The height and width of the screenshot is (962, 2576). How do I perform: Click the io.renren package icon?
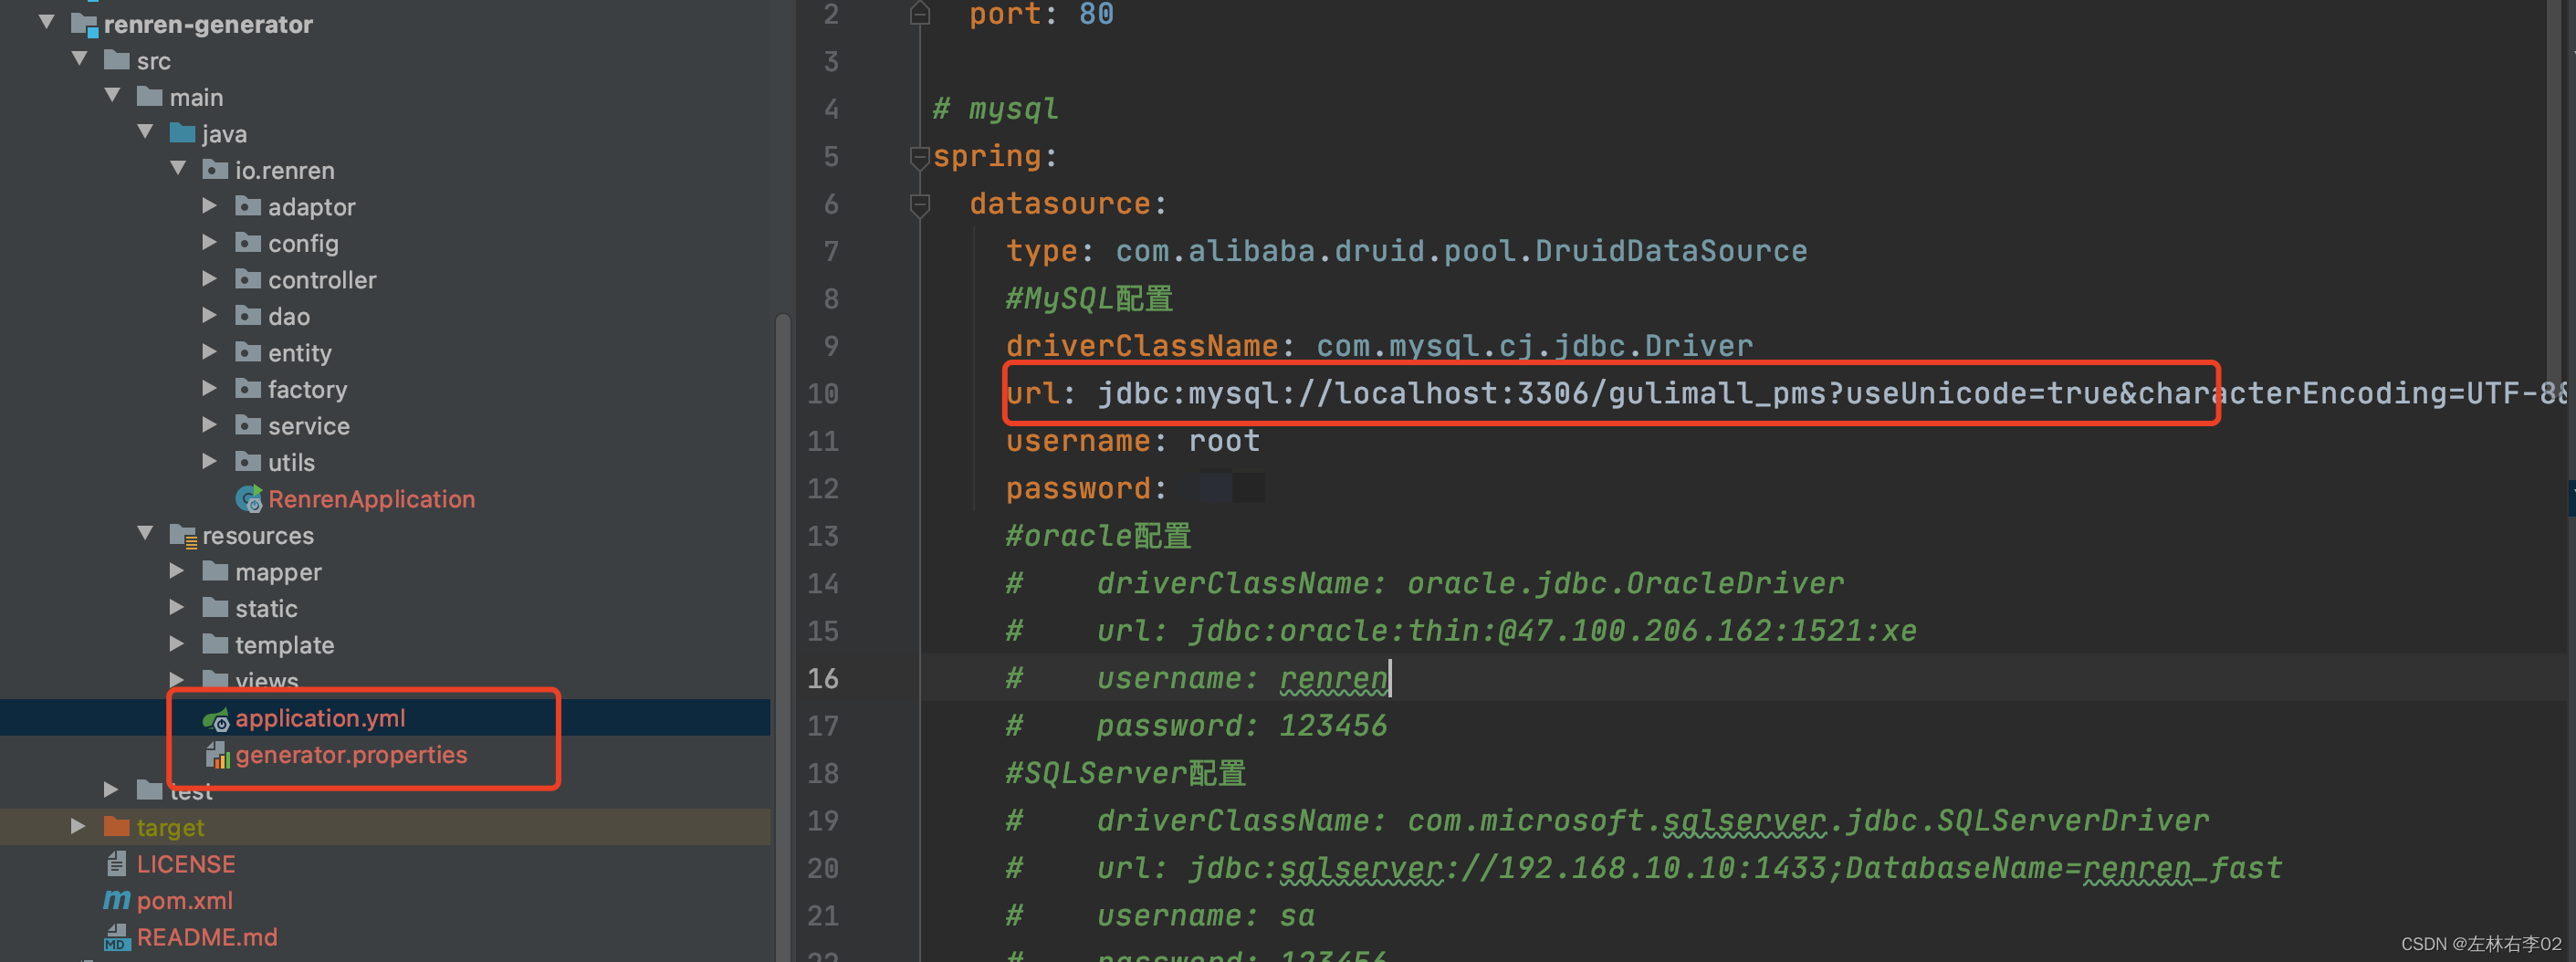pyautogui.click(x=215, y=169)
